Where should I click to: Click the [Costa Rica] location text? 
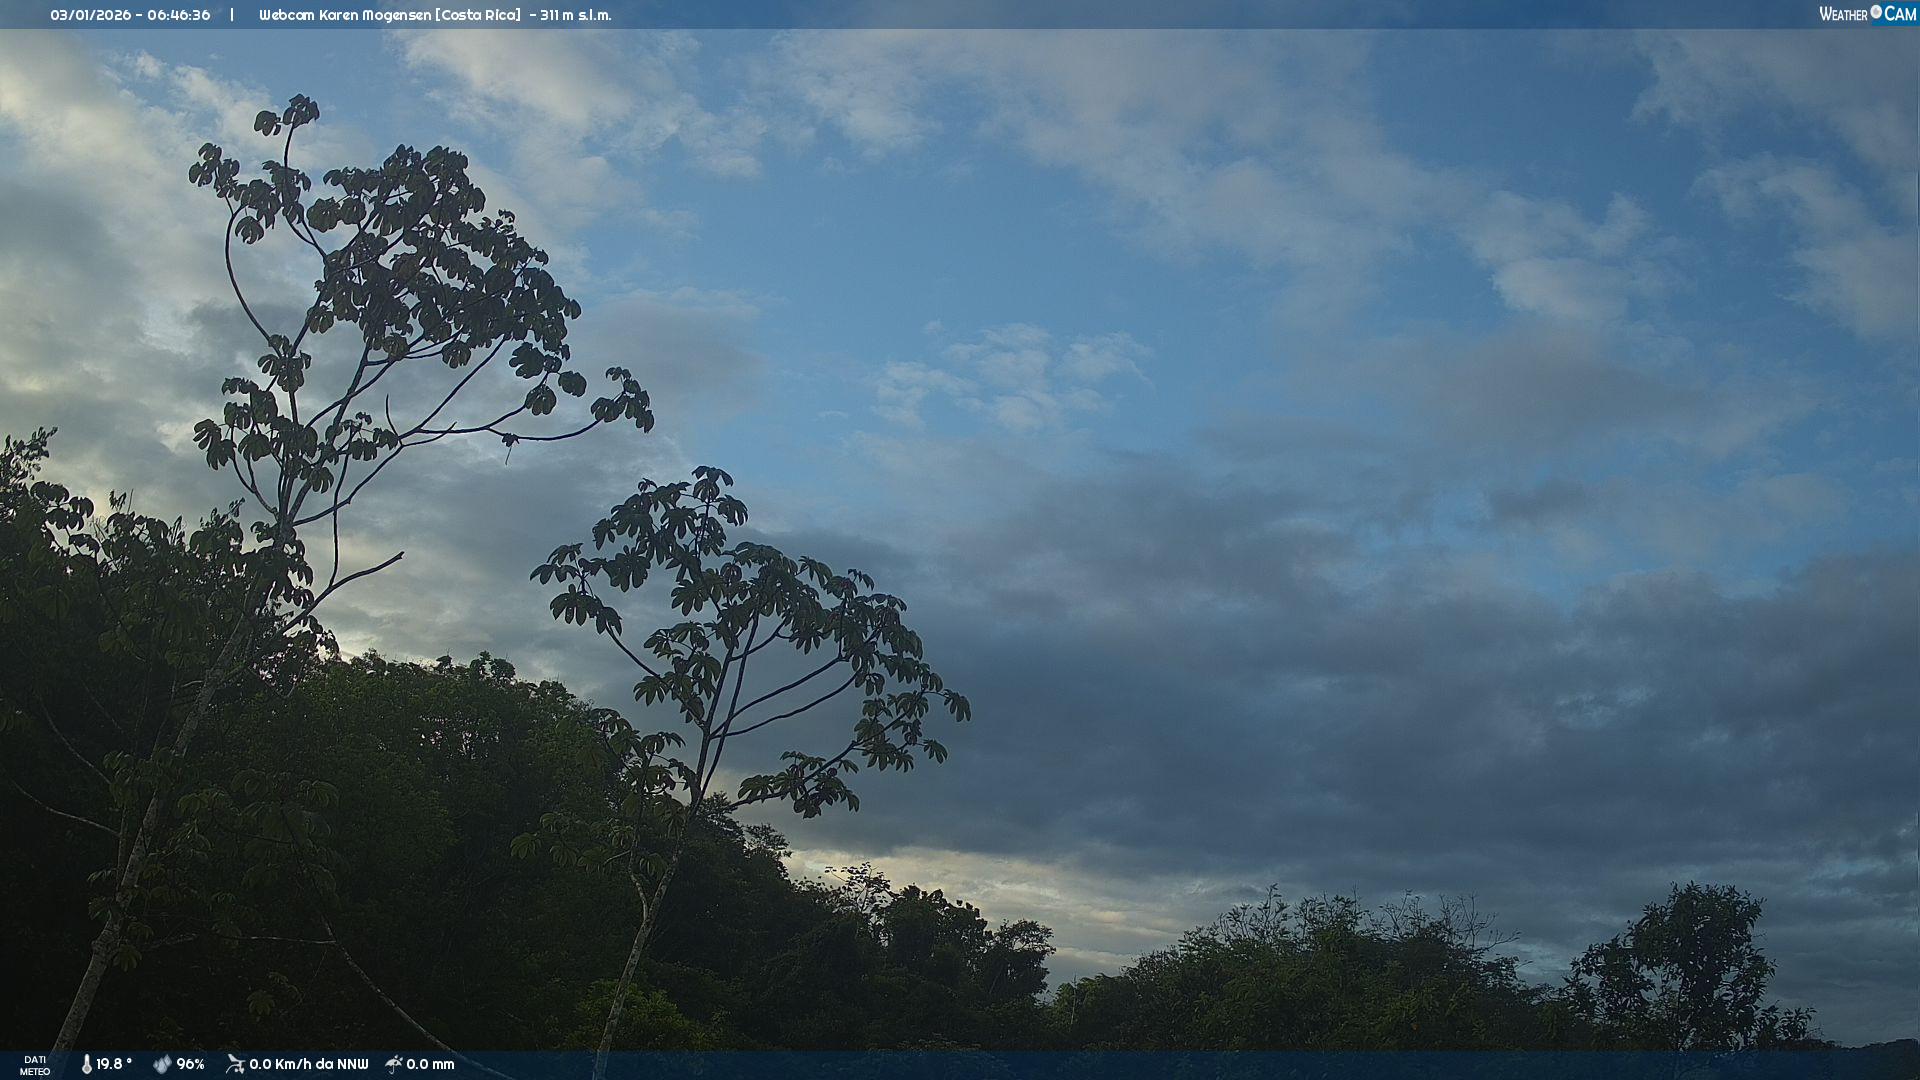click(478, 15)
